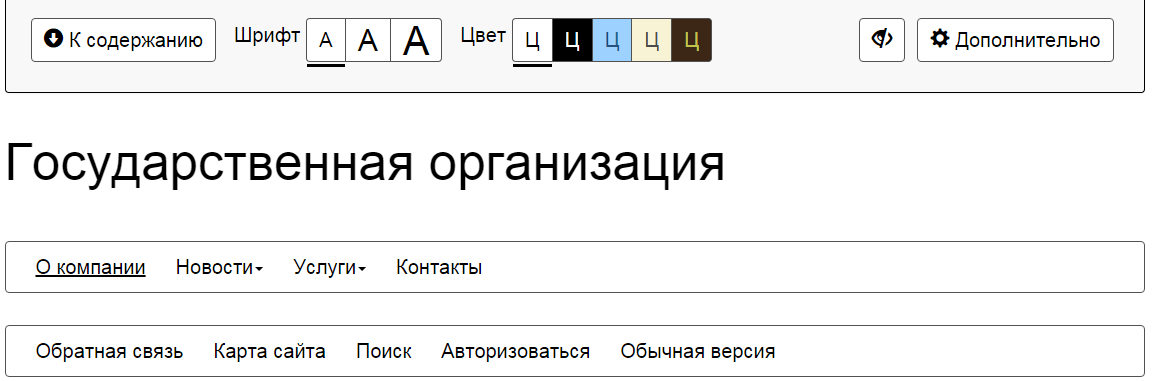This screenshot has width=1153, height=381.
Task: Toggle the crossed-eye images visibility icon
Action: [x=882, y=40]
